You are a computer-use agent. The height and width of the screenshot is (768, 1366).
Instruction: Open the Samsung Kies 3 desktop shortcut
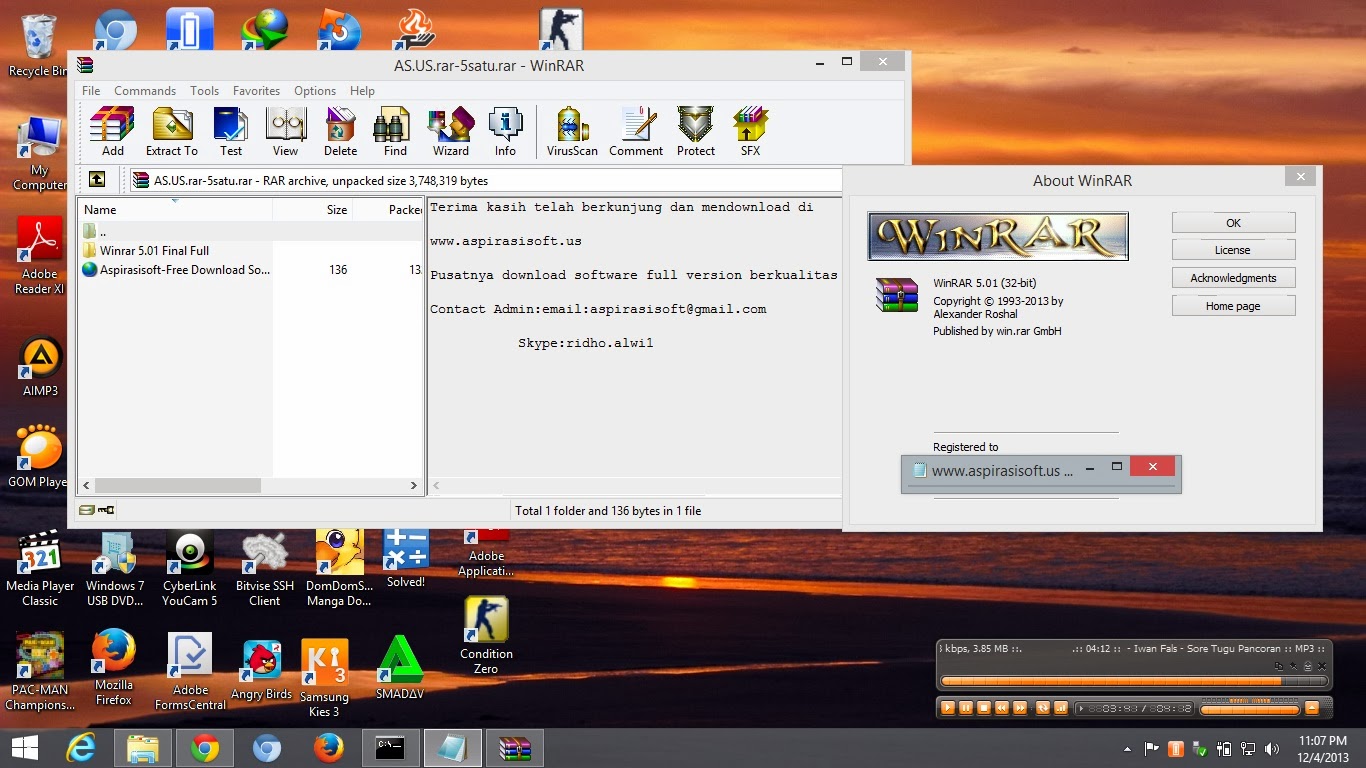[324, 678]
